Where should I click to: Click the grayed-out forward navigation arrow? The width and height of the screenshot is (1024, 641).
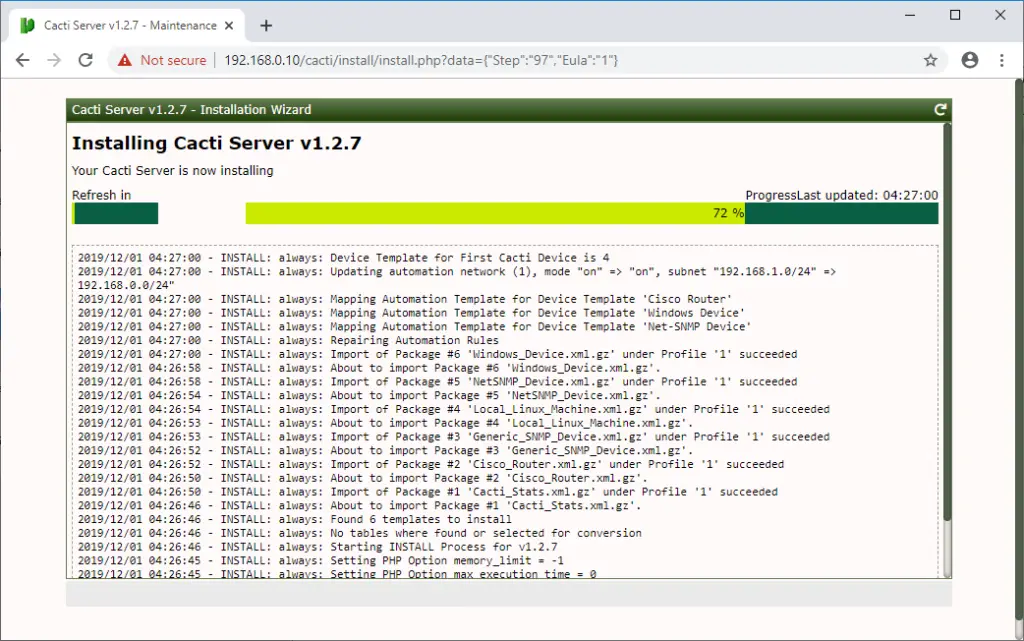(x=54, y=60)
